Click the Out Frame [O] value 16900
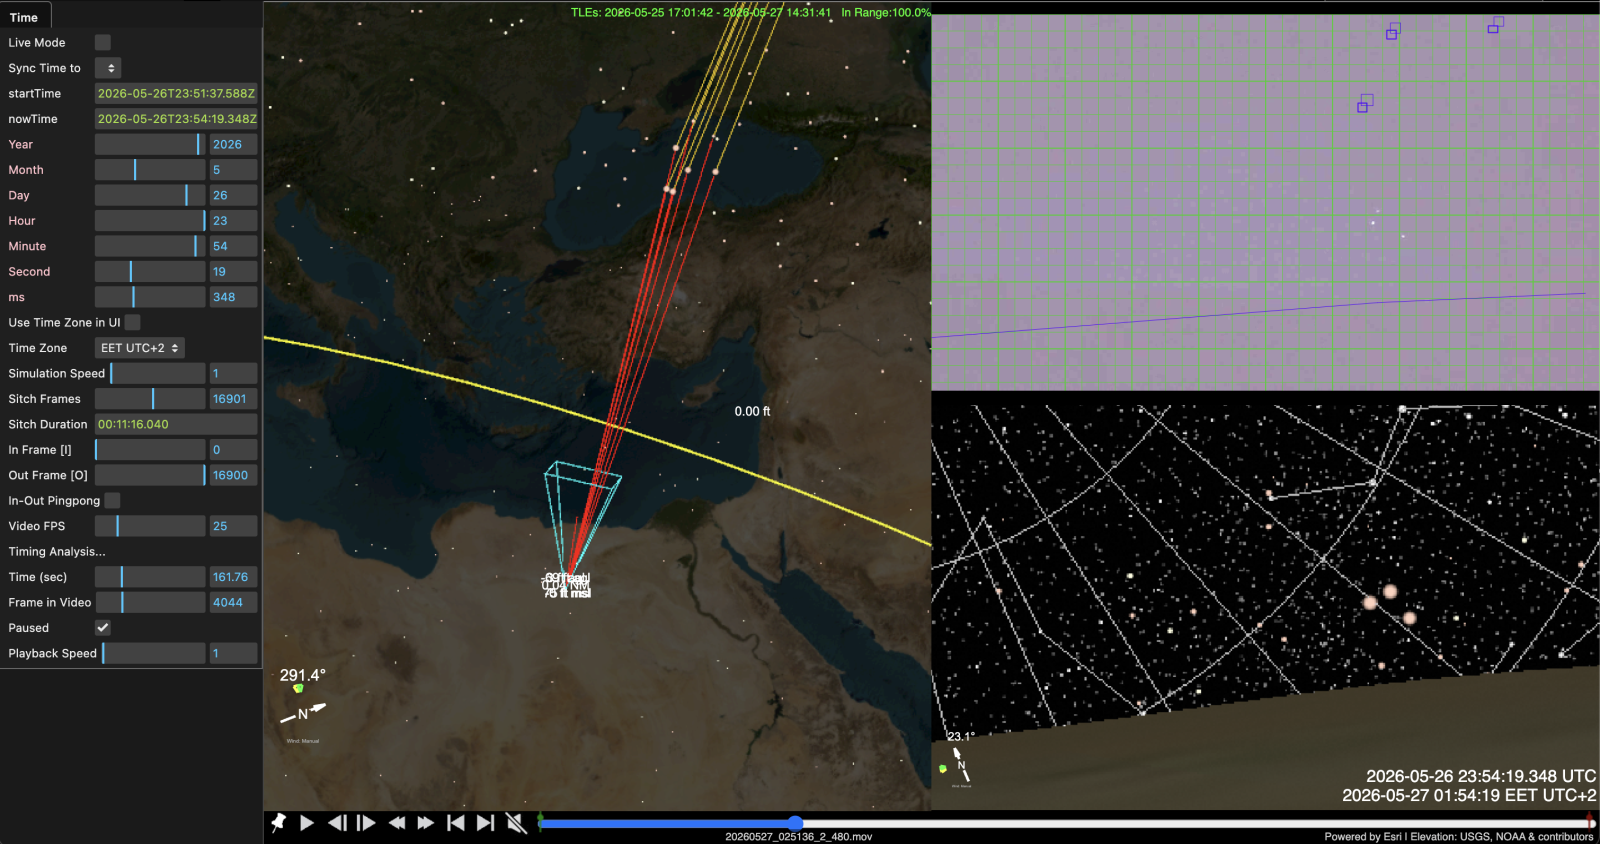The height and width of the screenshot is (844, 1600). point(233,475)
